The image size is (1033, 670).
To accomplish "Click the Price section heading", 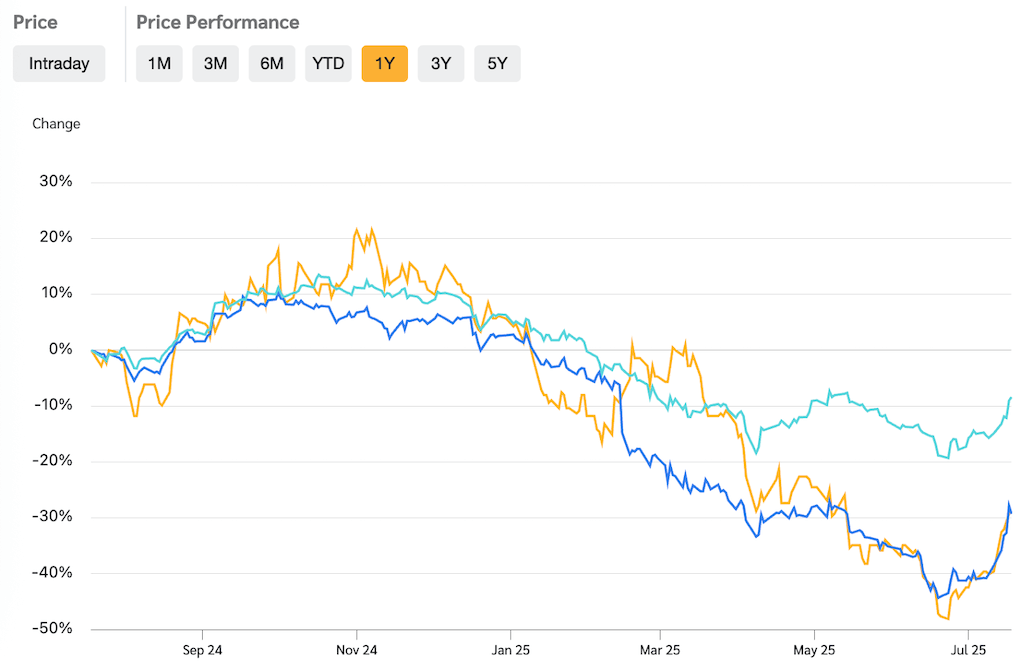I will pyautogui.click(x=35, y=22).
